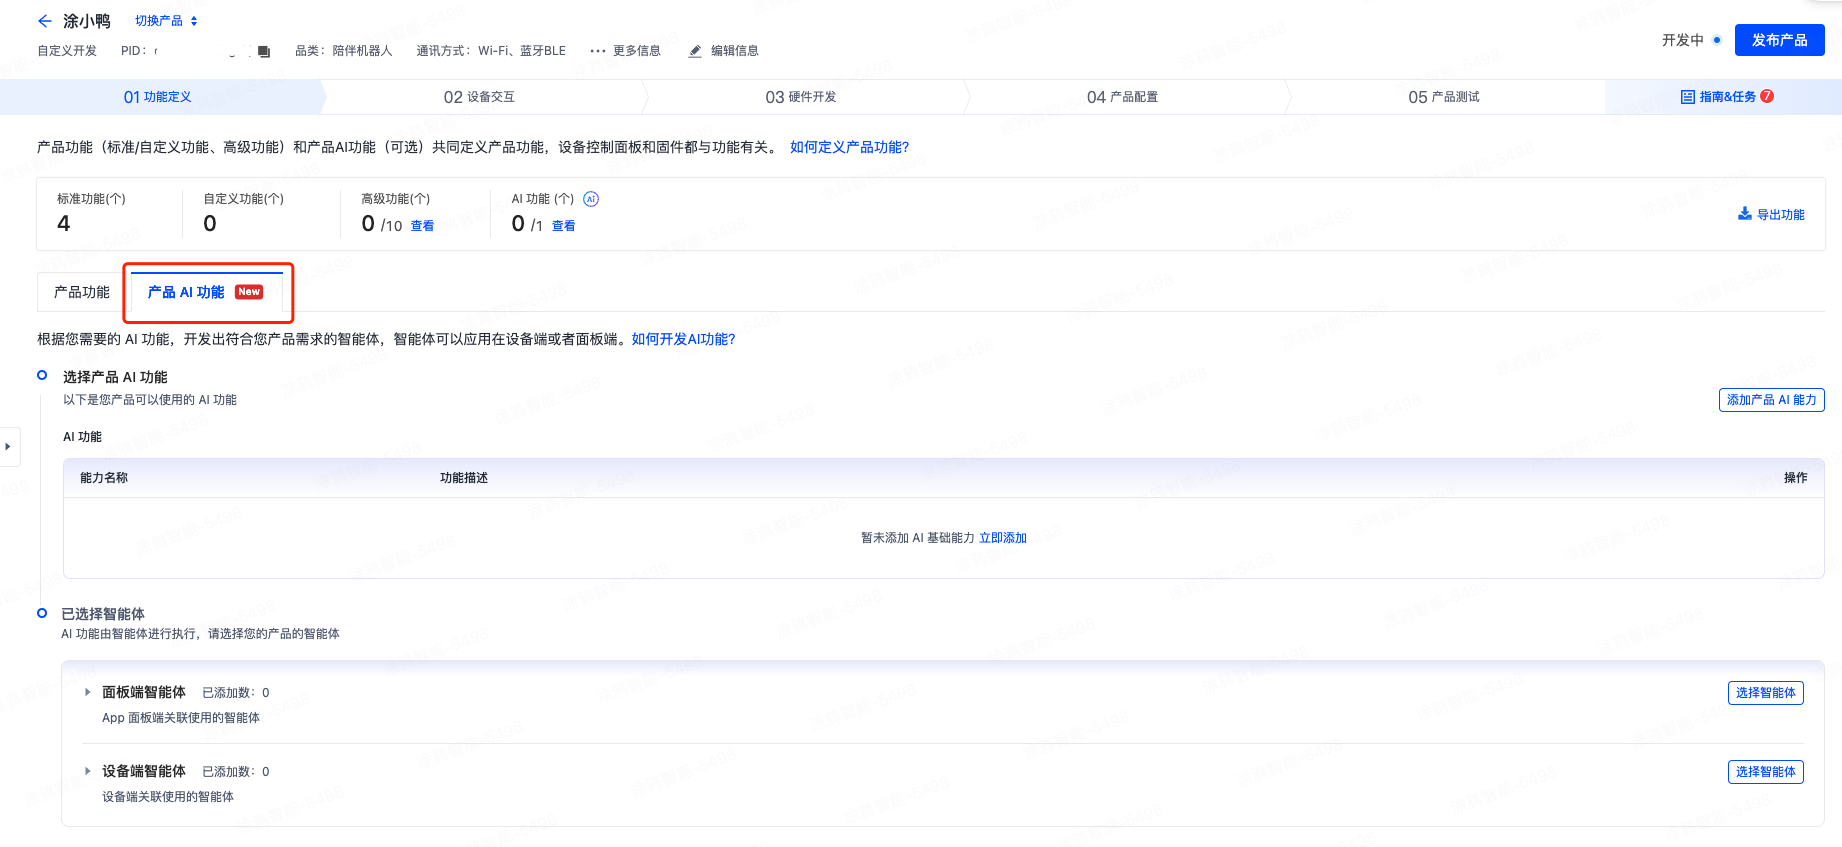Click the 添加产品 AI 能力 button
Image resolution: width=1842 pixels, height=847 pixels.
1771,400
